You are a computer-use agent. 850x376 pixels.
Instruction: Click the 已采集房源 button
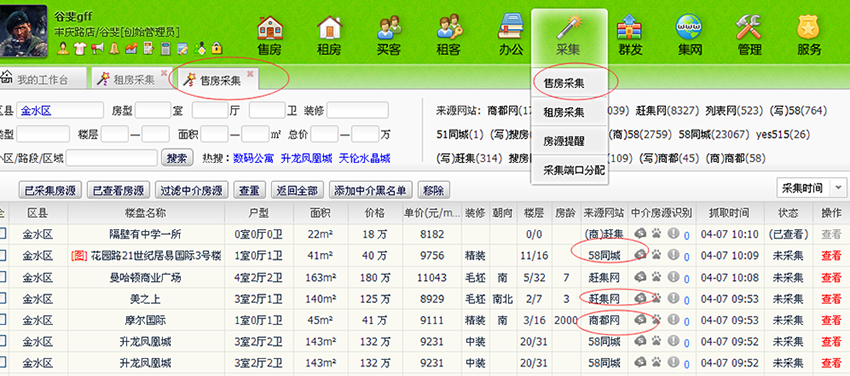point(50,190)
